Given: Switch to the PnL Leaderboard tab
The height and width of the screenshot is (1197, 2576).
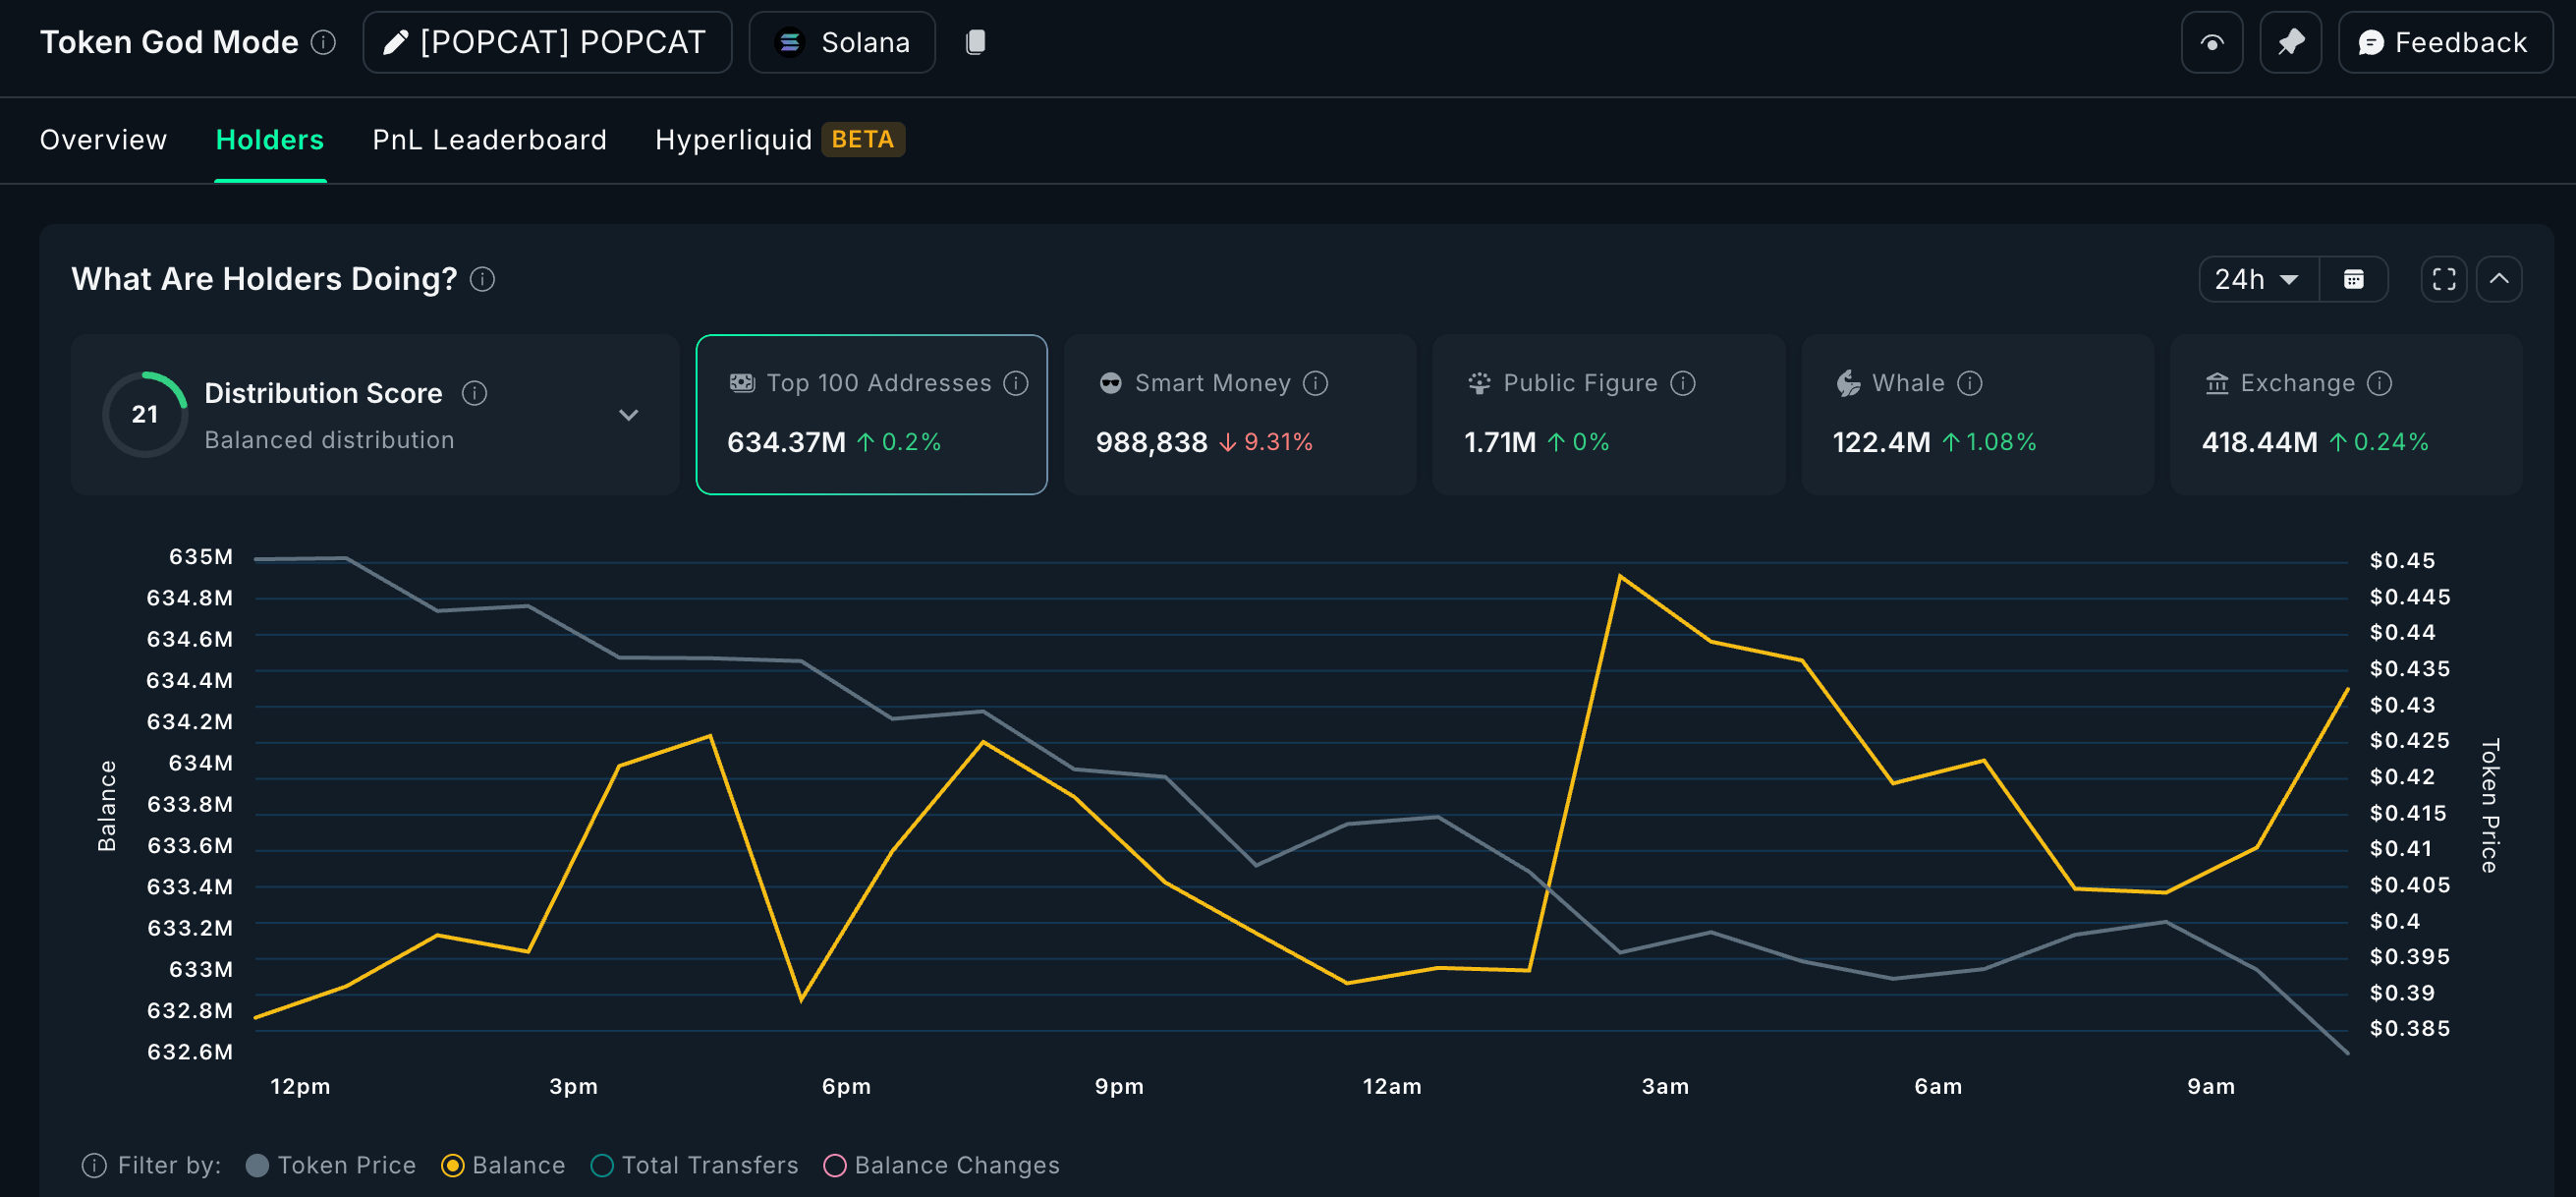Looking at the screenshot, I should [x=488, y=139].
